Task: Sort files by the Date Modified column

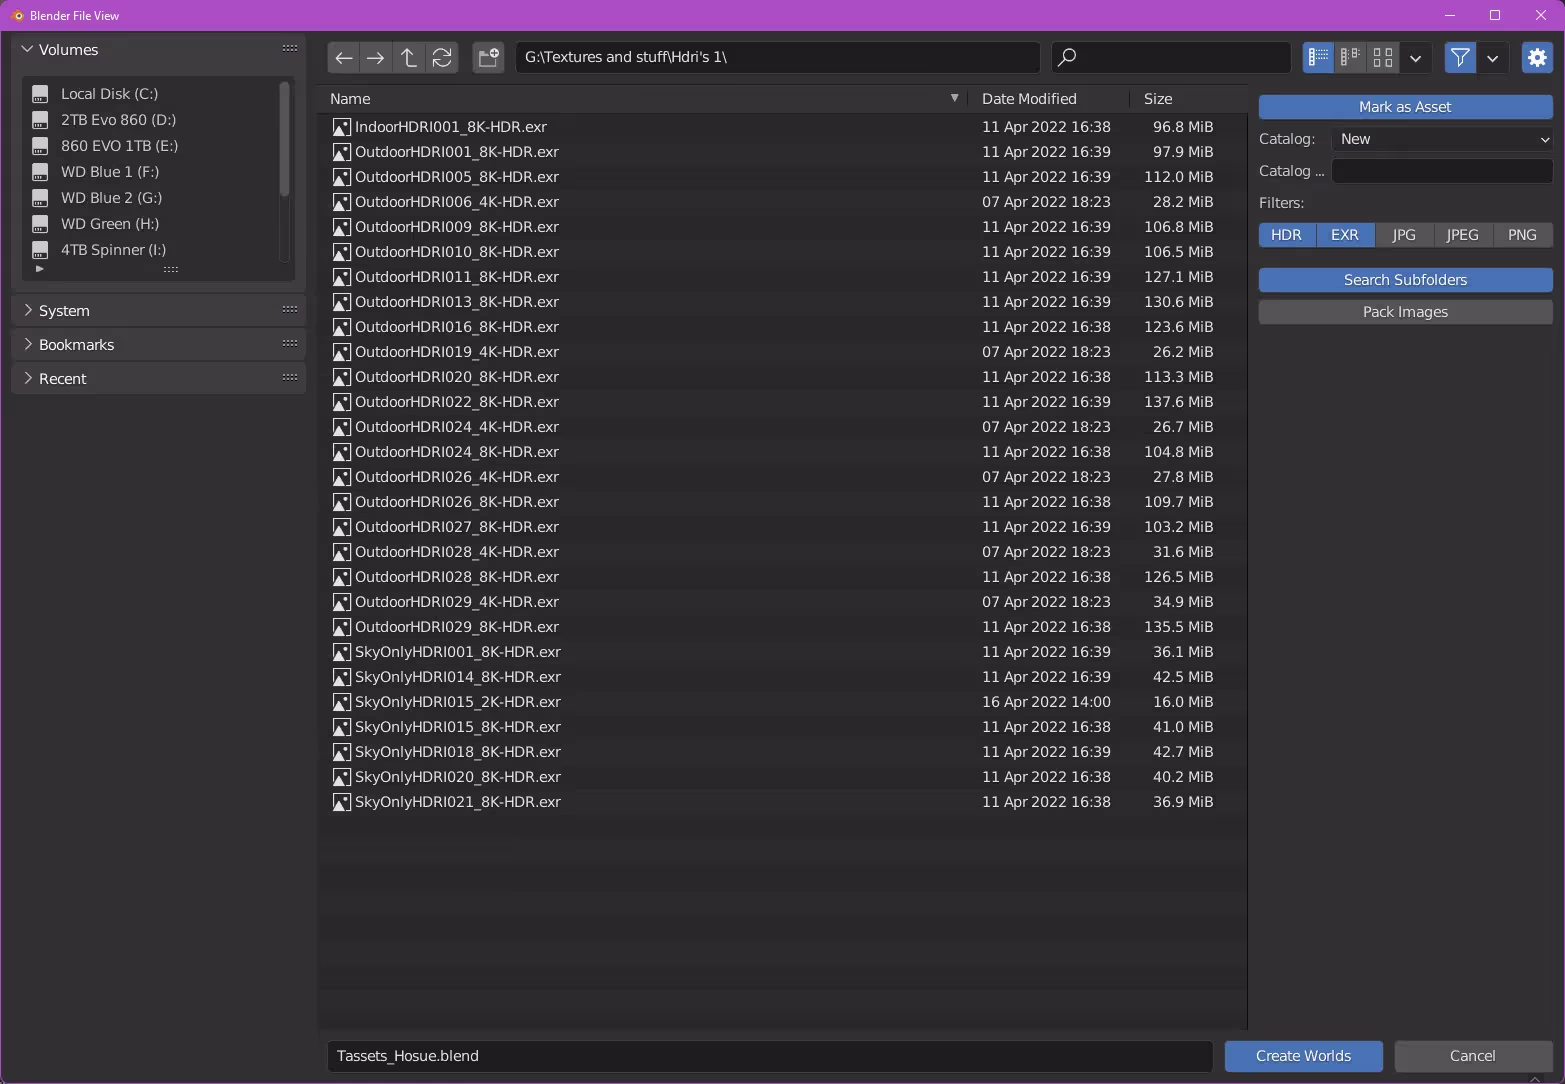Action: (x=1029, y=99)
